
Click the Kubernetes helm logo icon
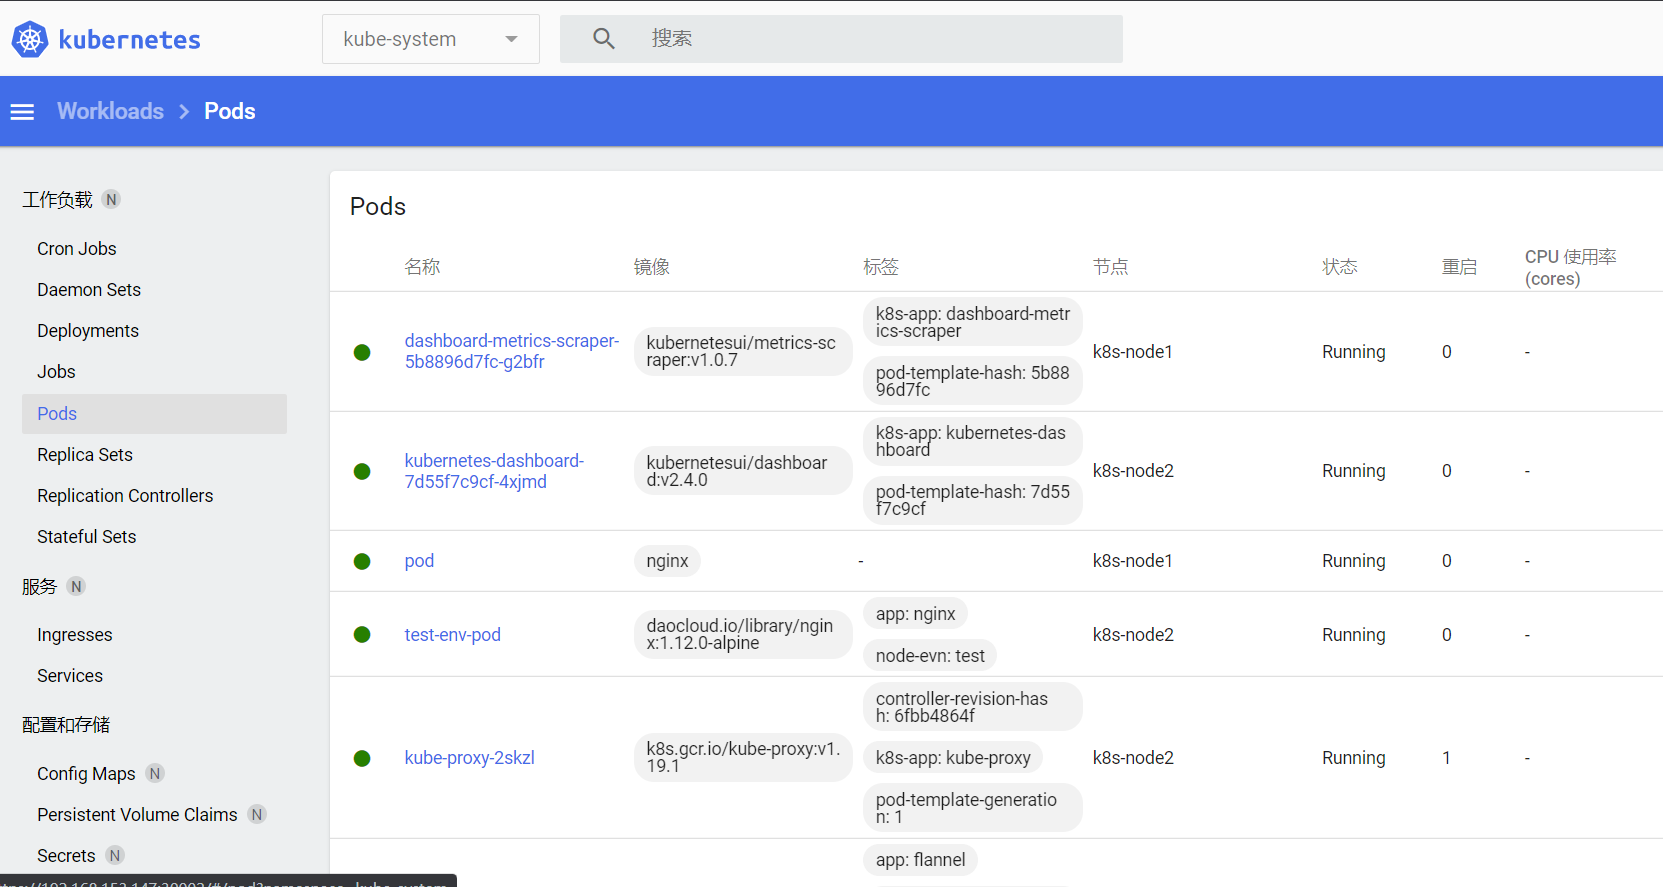click(30, 40)
